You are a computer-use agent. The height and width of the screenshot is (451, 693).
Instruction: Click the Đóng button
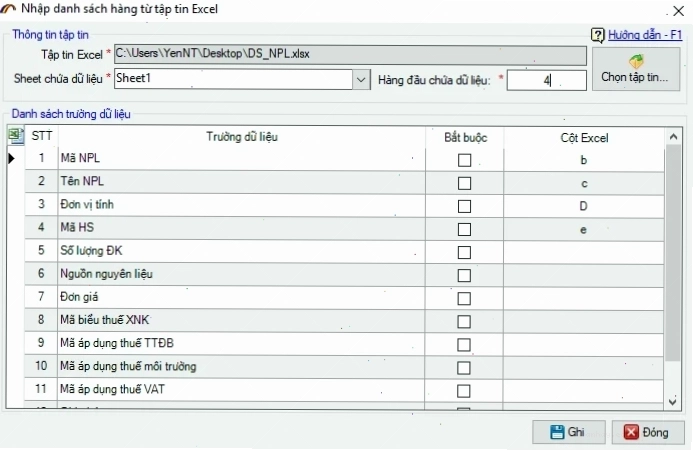pyautogui.click(x=647, y=432)
